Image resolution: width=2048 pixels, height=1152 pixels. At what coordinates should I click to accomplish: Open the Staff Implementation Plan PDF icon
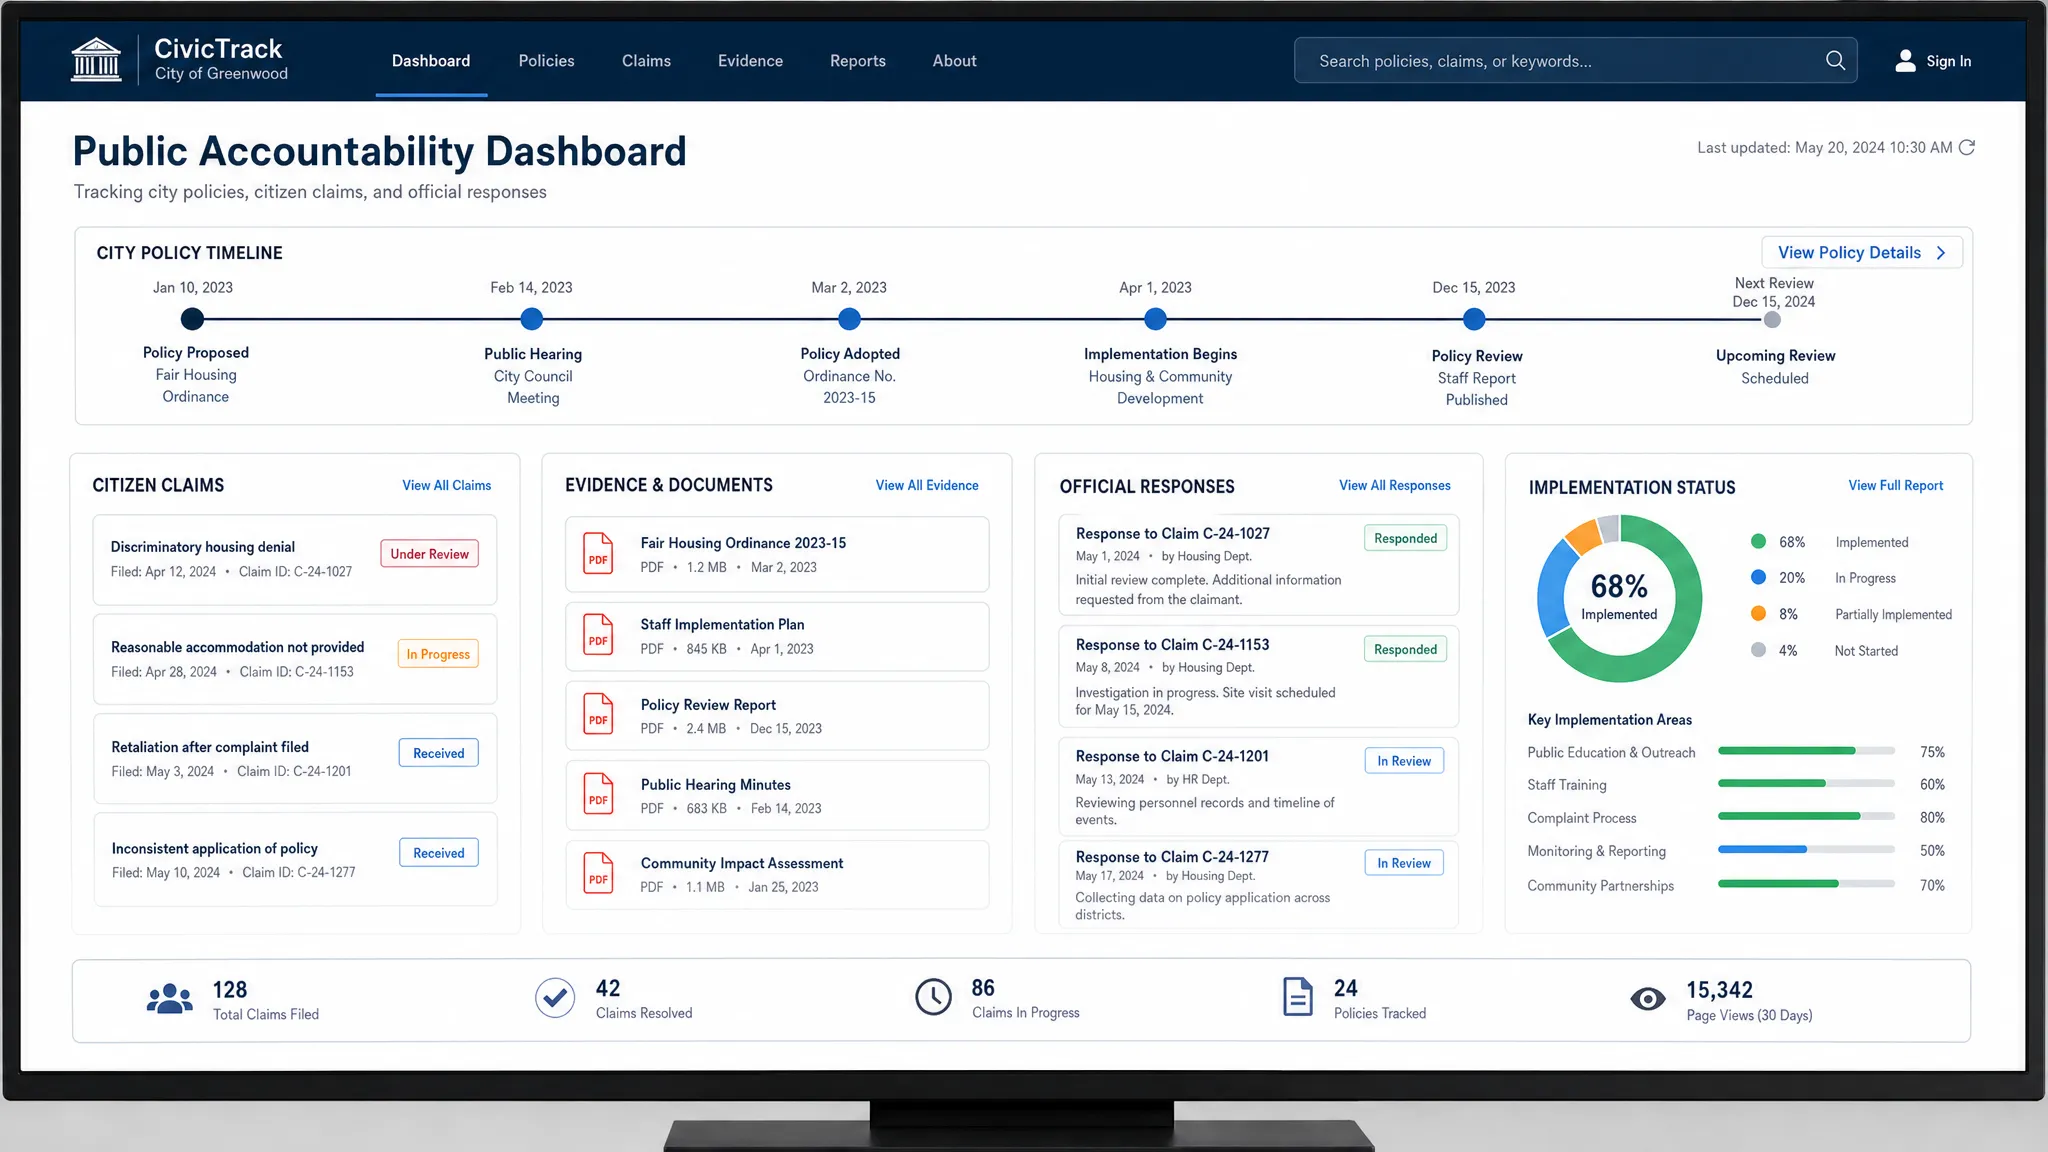[598, 634]
